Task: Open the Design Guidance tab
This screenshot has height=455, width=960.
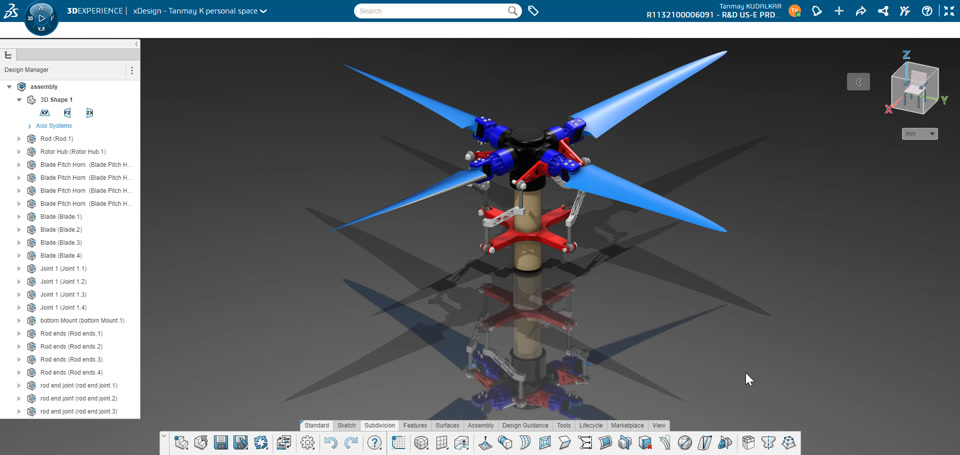Action: [525, 426]
